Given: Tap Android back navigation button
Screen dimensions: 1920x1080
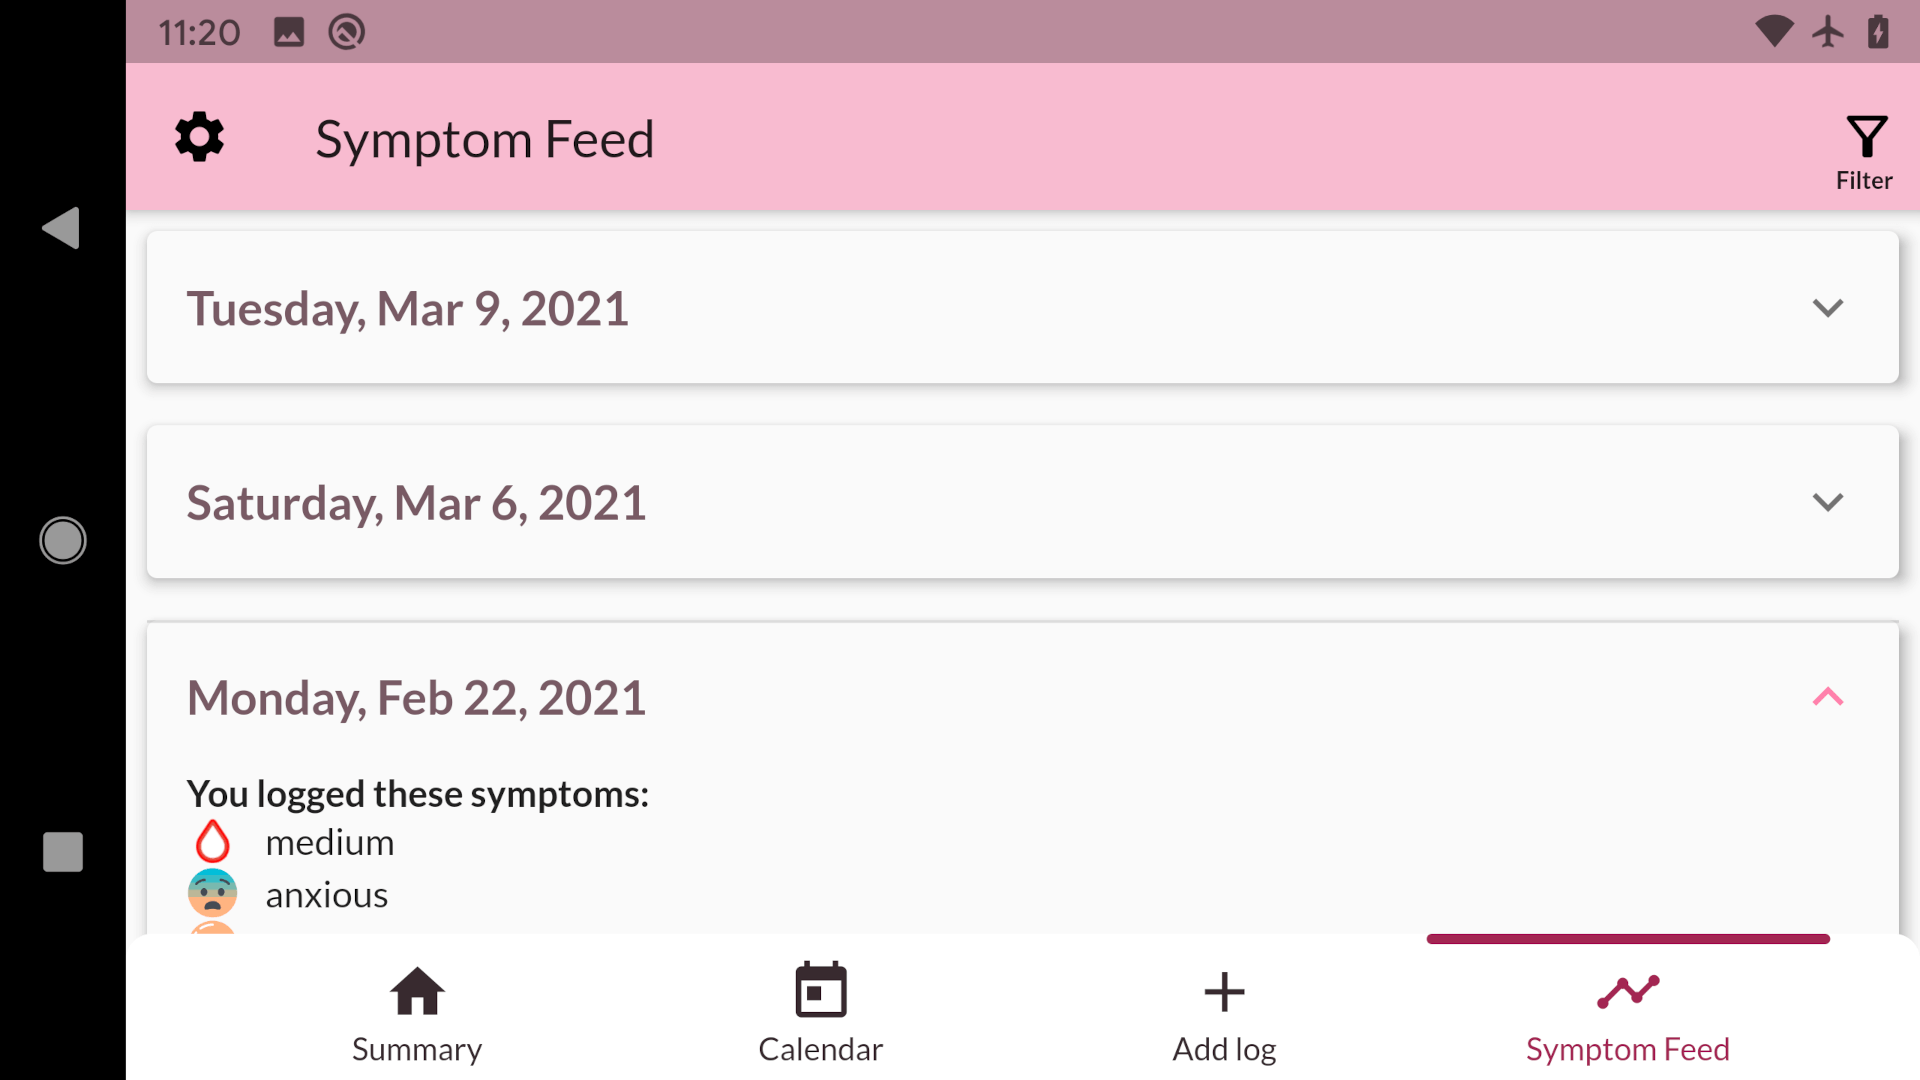Looking at the screenshot, I should (x=62, y=228).
